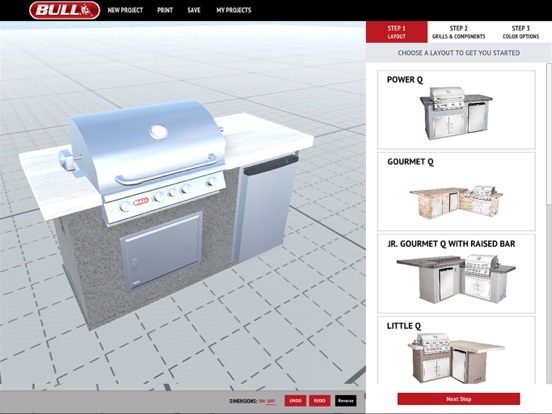The width and height of the screenshot is (552, 414).
Task: Undo the last action
Action: (295, 401)
